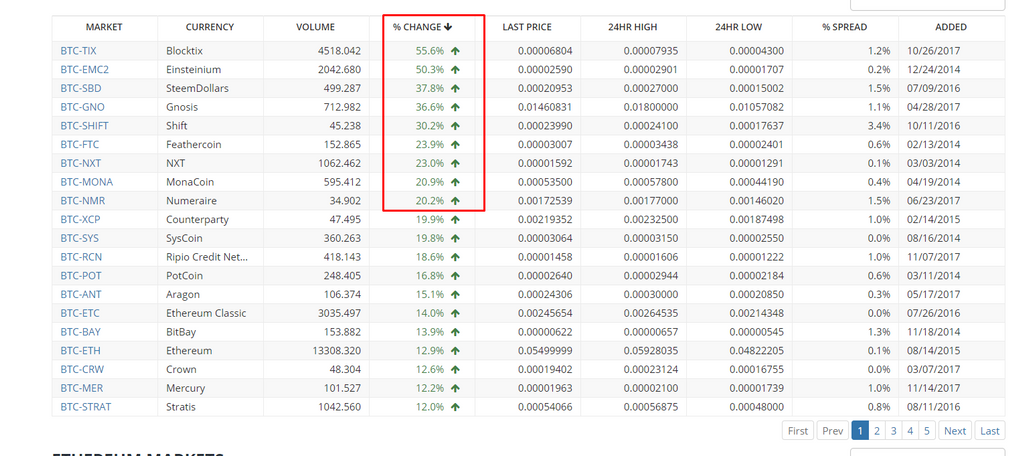
Task: Click the green up arrow beside 50.3%
Action: (x=455, y=69)
